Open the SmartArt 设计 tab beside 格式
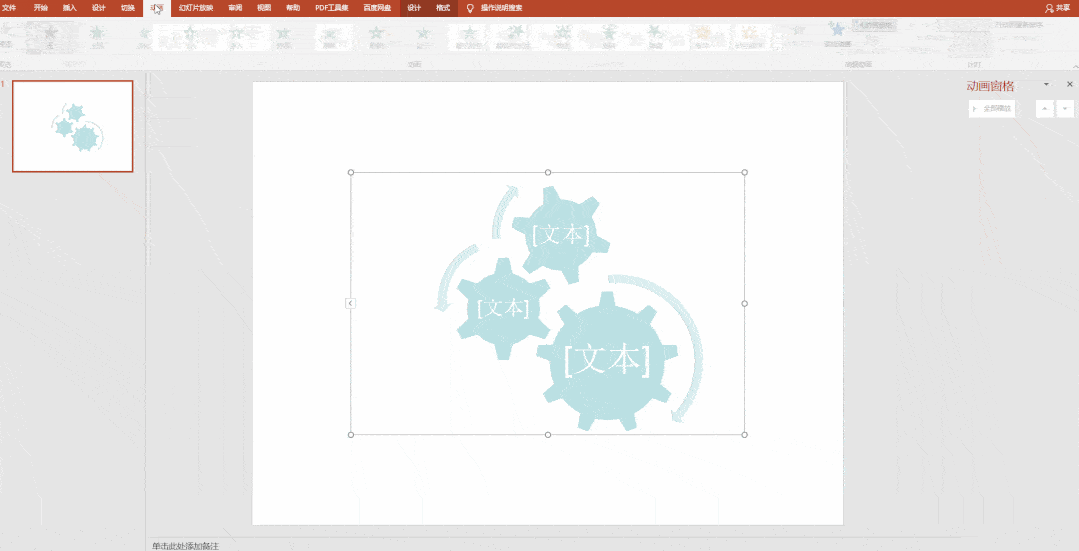This screenshot has width=1079, height=551. click(414, 8)
